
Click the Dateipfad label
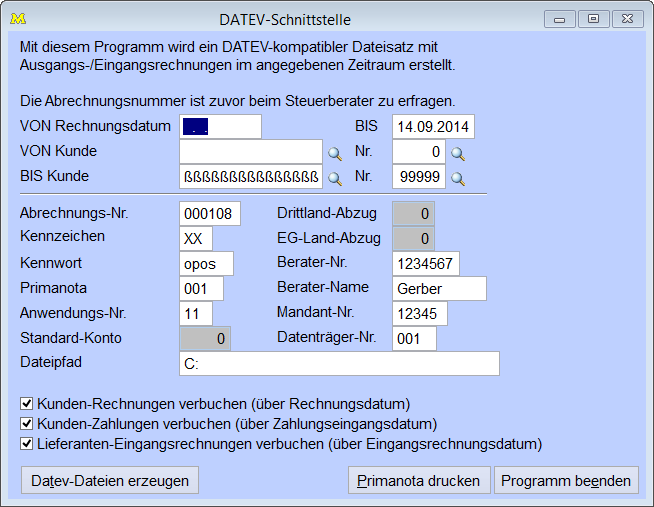[51, 362]
